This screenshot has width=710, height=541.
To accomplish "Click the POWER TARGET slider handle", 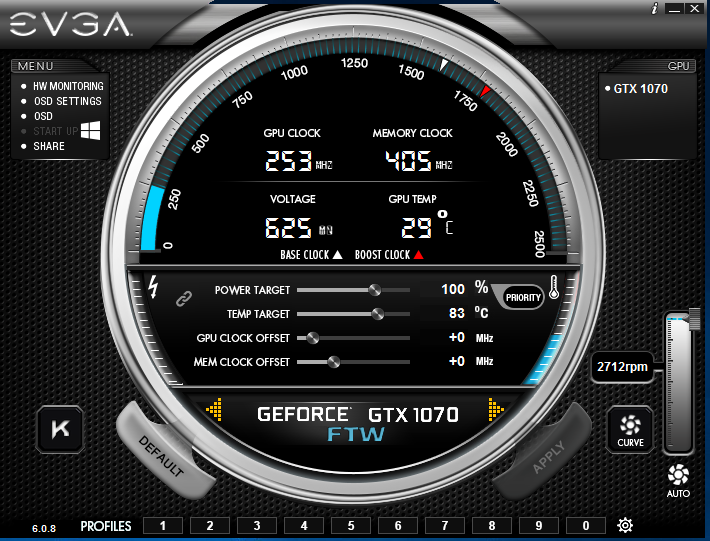I will 374,290.
